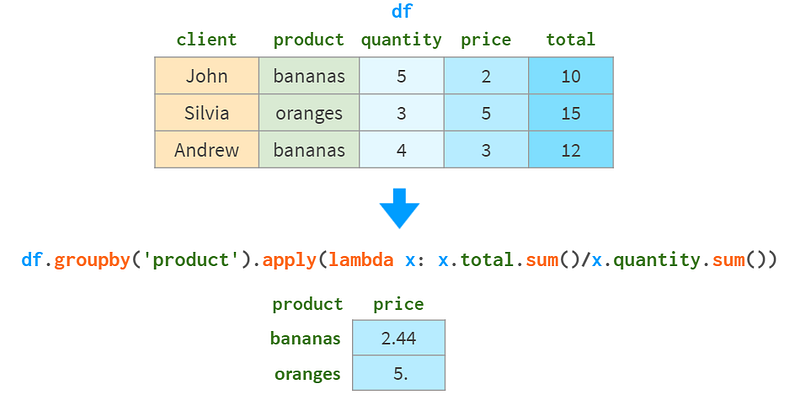800x395 pixels.
Task: Click the total value 15 cell
Action: [571, 113]
